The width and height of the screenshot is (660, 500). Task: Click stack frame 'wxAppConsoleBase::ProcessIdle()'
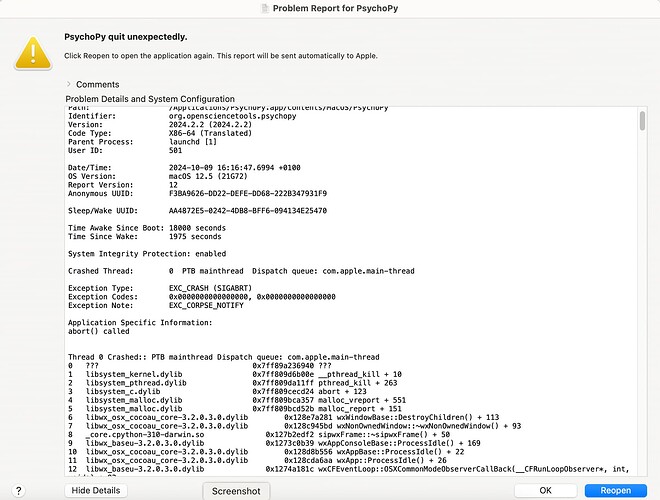tap(274, 443)
